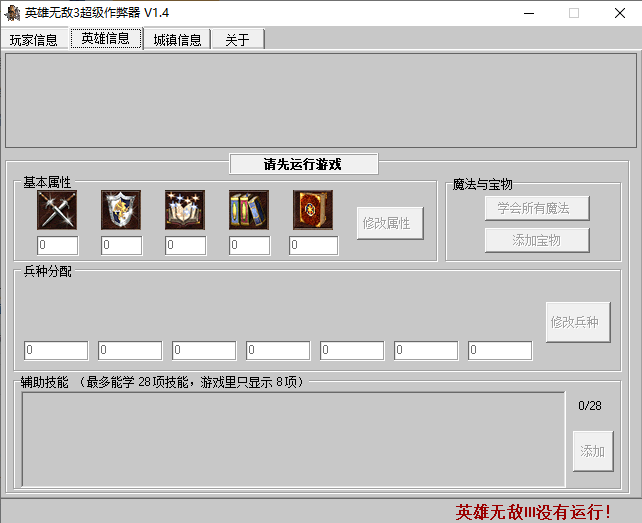Focus the input under the red spellbook icon
This screenshot has width=642, height=523.
pos(314,245)
